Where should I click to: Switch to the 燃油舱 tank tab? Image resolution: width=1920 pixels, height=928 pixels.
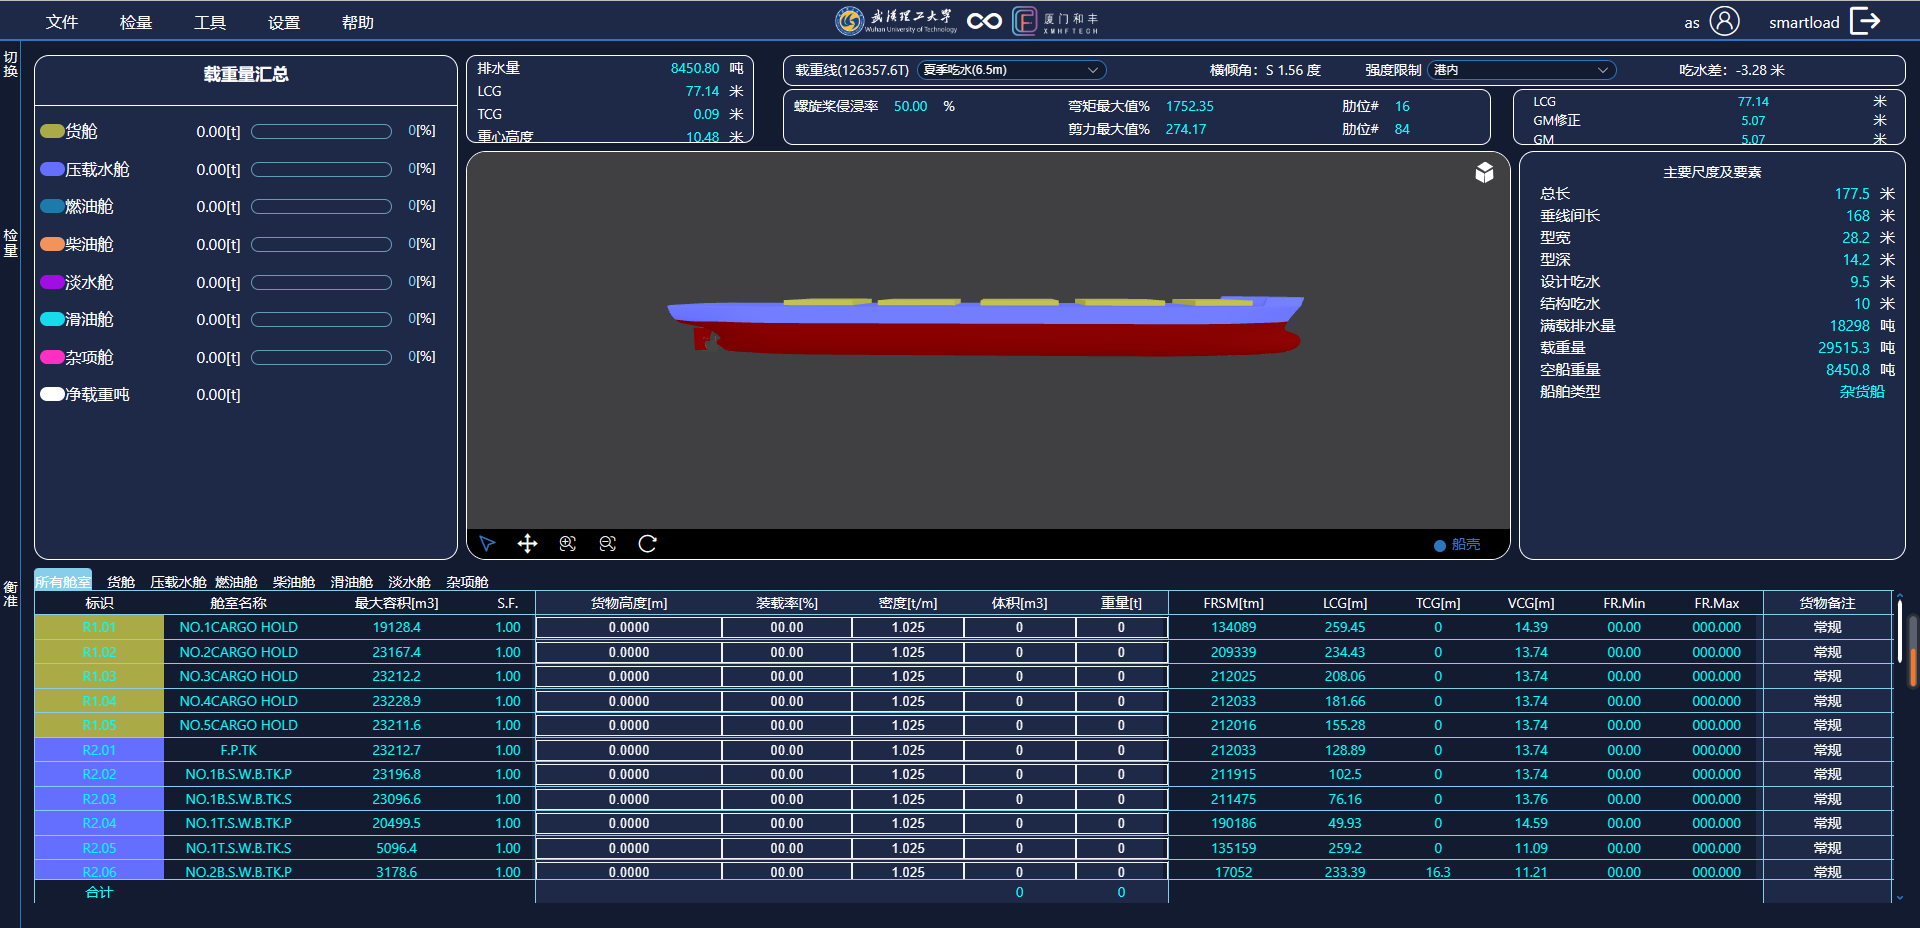(235, 582)
